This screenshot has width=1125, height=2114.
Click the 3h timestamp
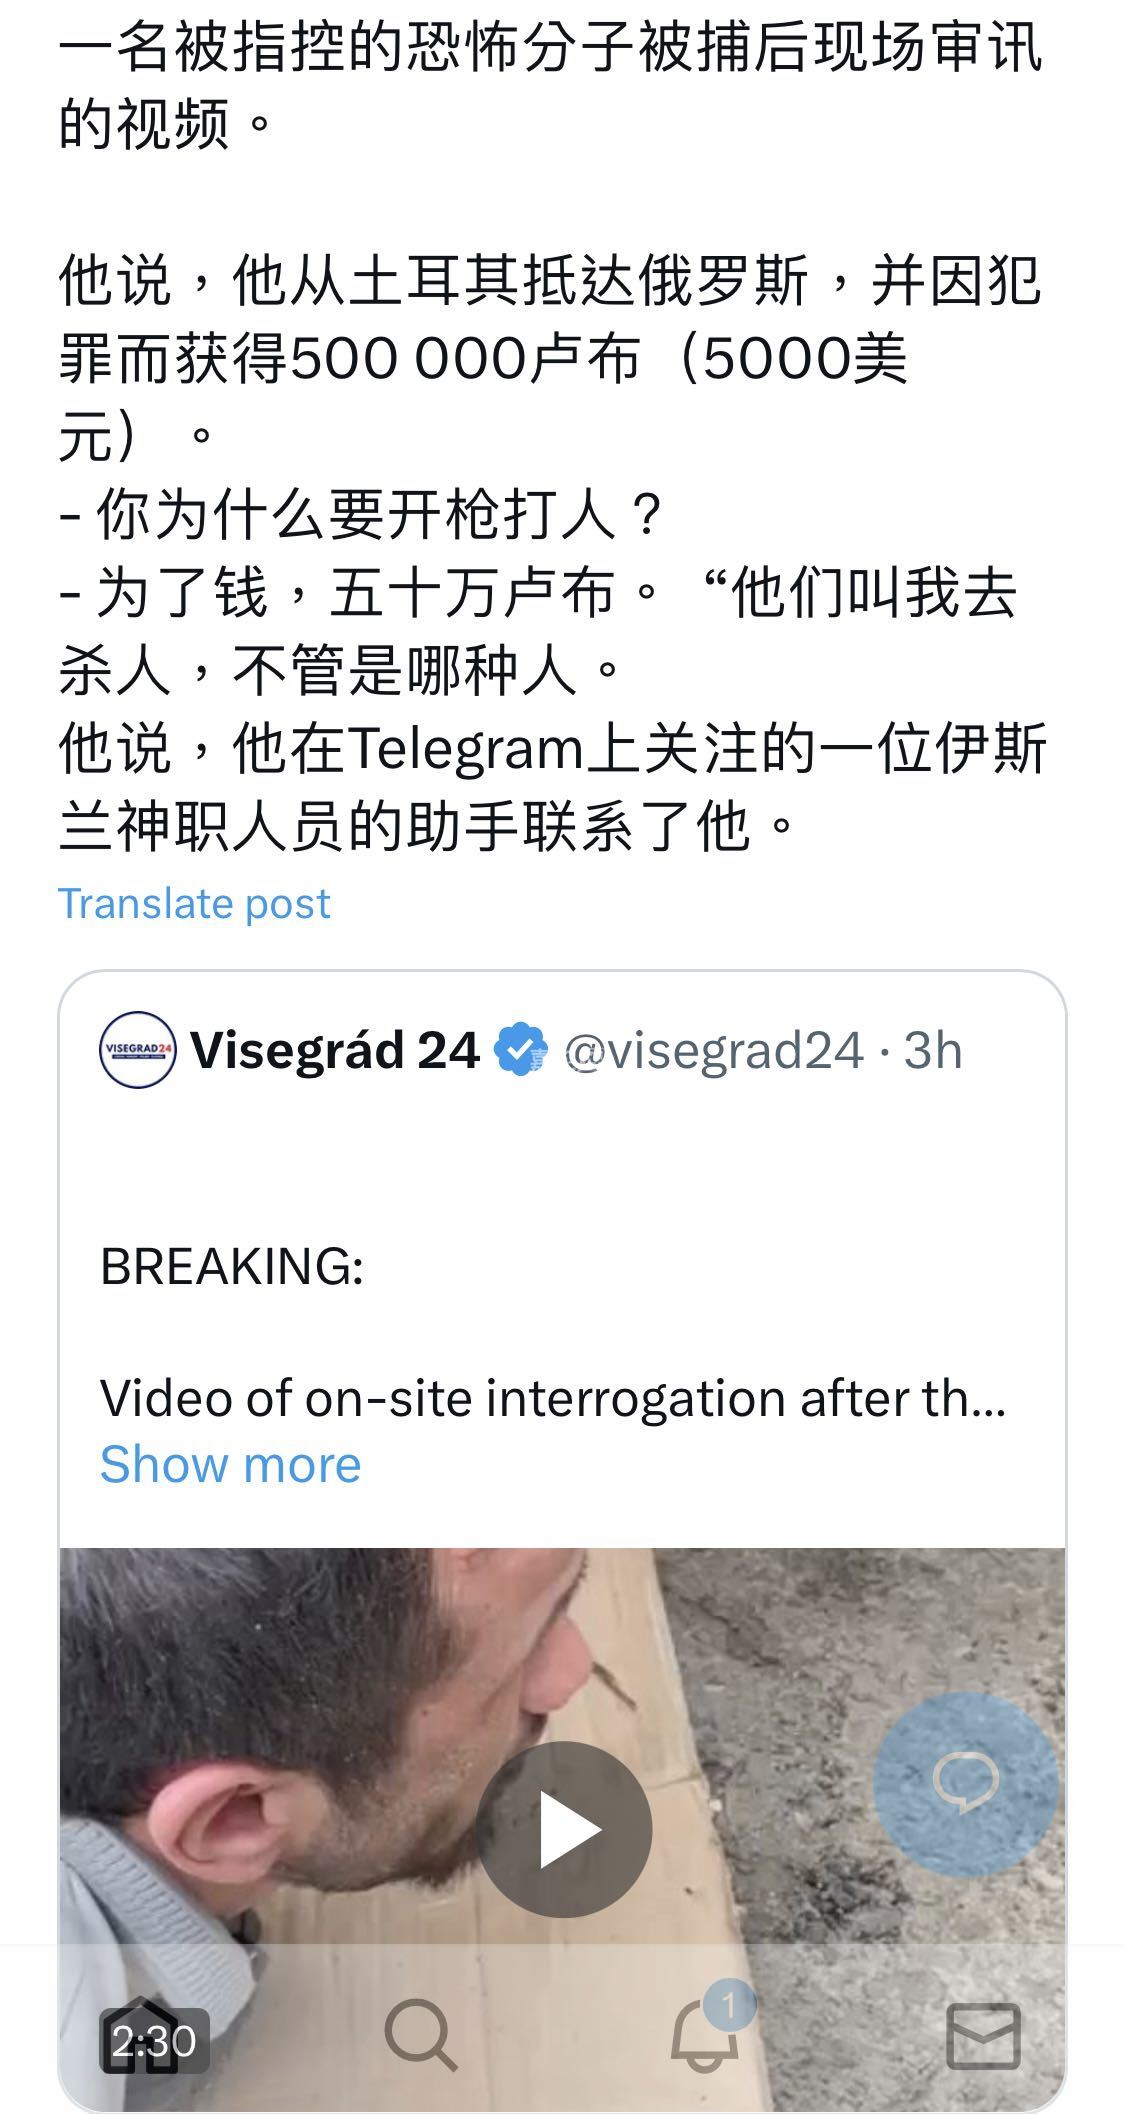pos(933,1050)
